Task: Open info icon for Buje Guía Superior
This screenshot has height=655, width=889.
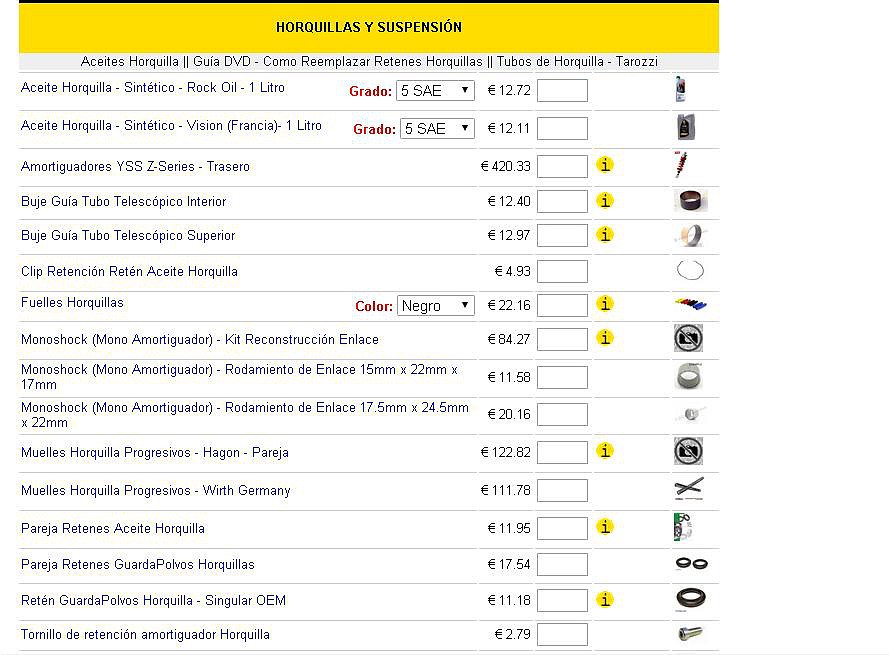Action: [605, 235]
